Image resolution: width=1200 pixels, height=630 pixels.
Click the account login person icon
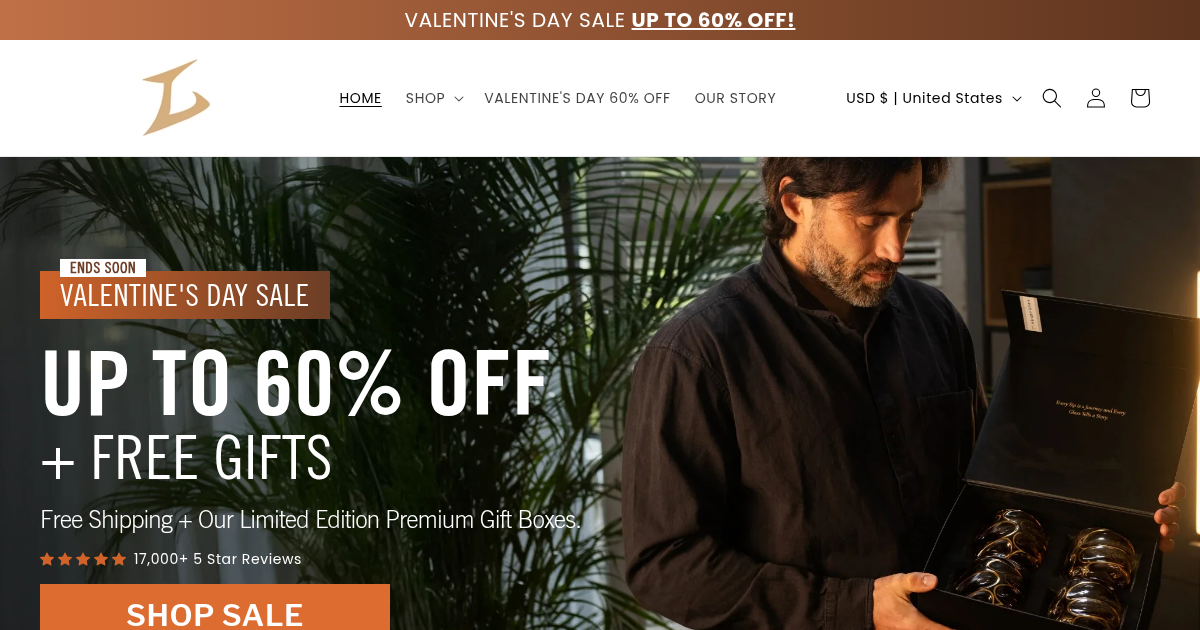[1096, 98]
